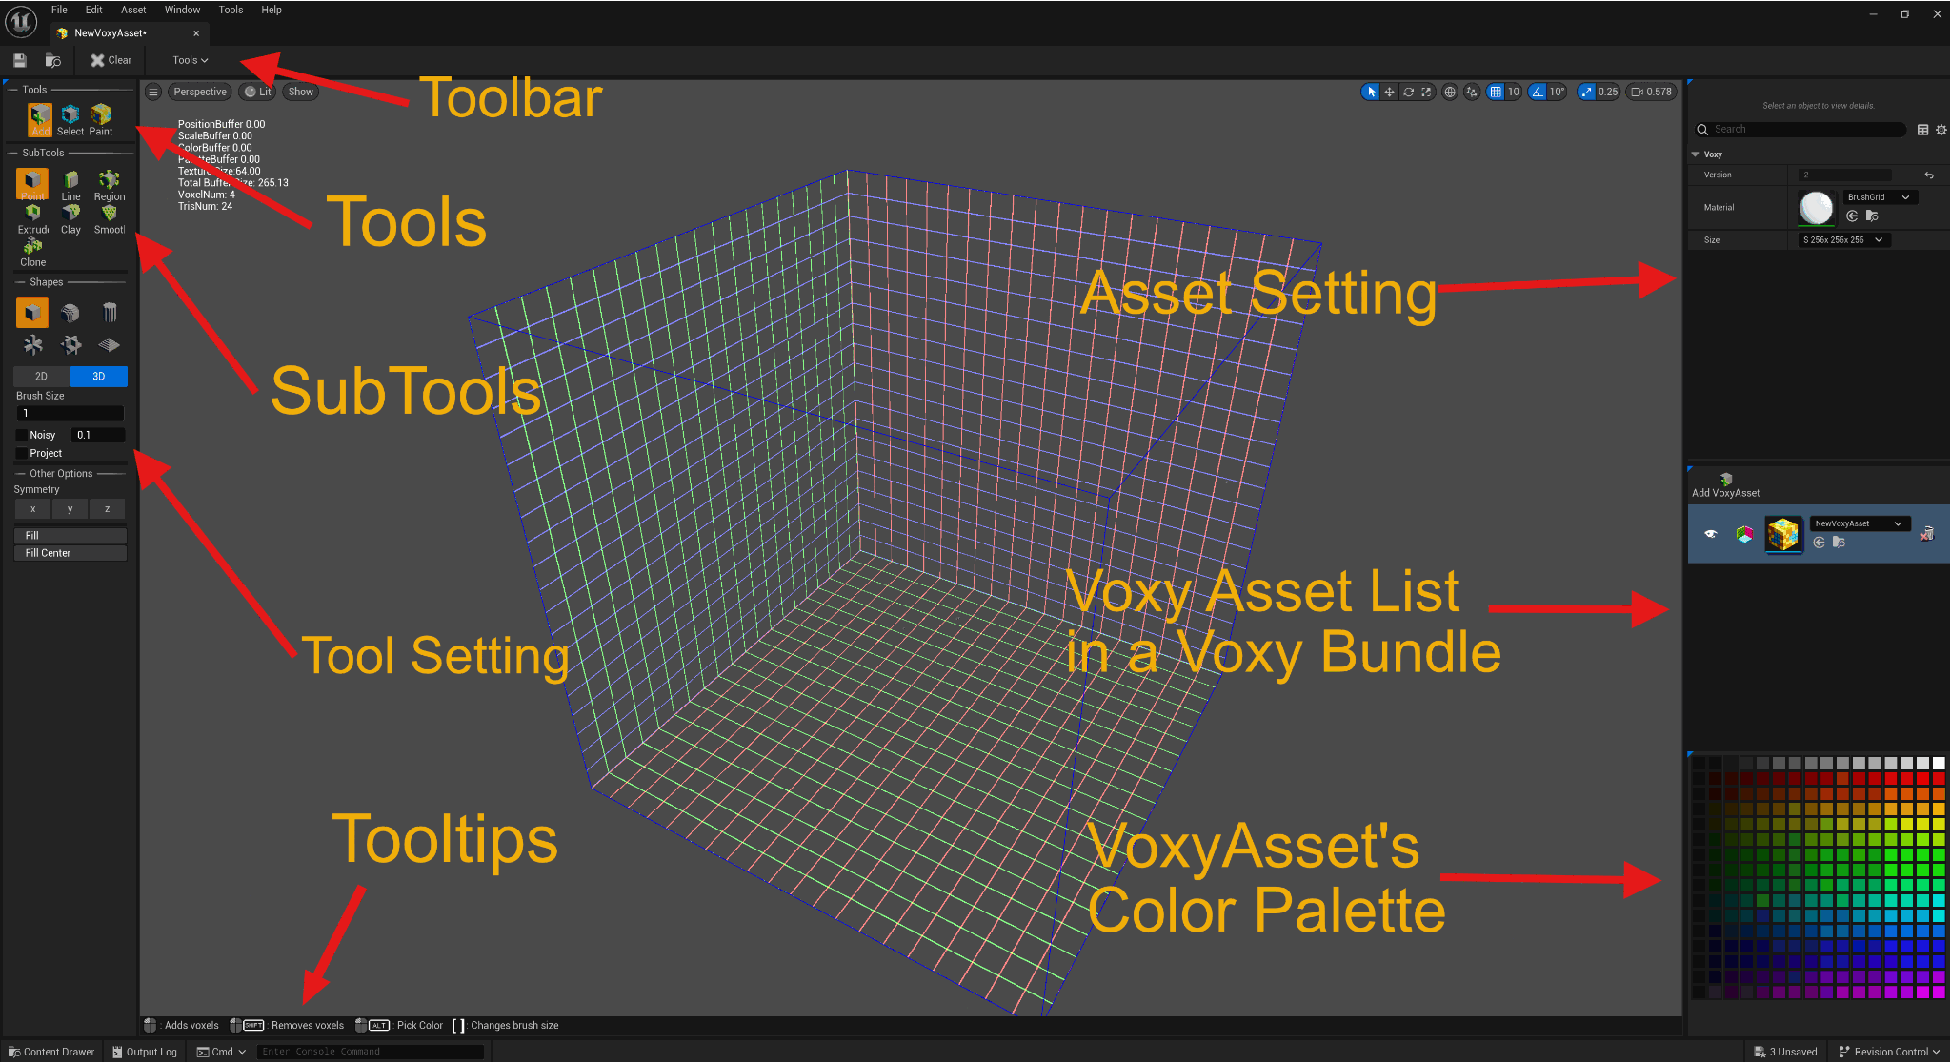The width and height of the screenshot is (1950, 1062).
Task: Expand the Size 256x256x256 dropdown
Action: 1842,240
